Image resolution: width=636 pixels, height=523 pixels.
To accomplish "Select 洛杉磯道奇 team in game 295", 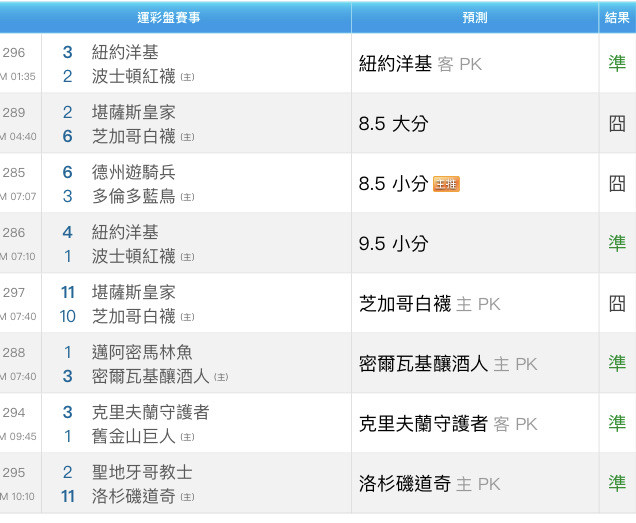I will point(133,497).
